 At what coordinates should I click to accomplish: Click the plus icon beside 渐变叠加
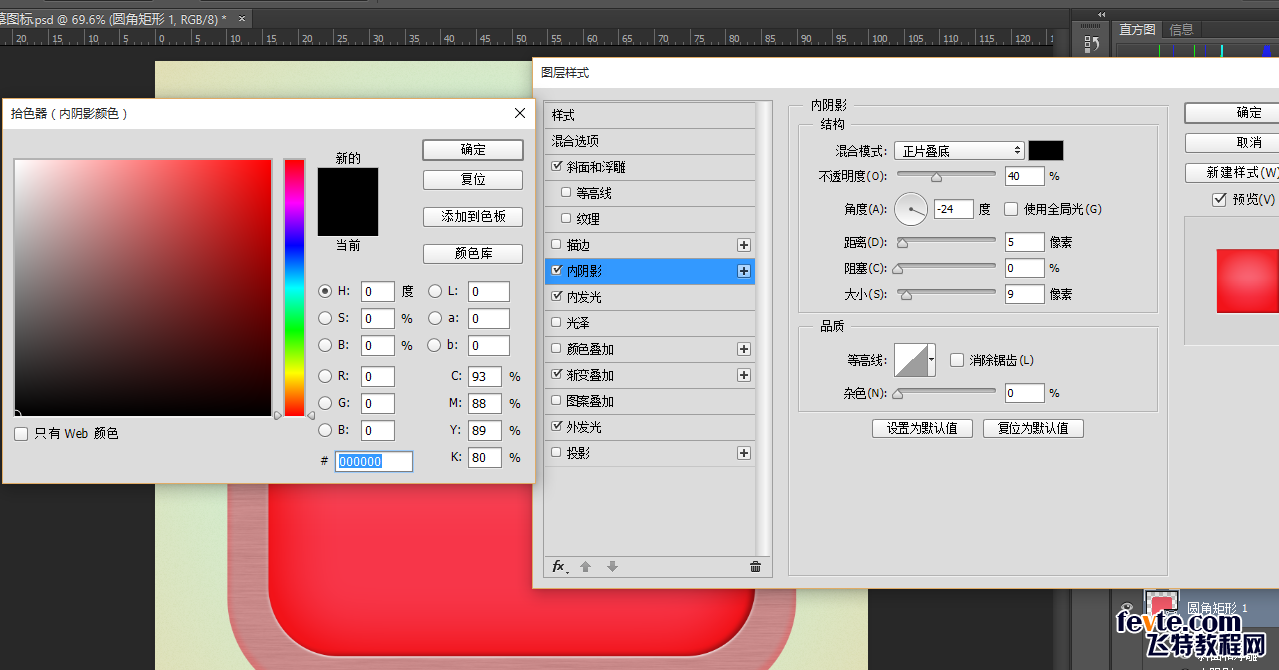click(743, 375)
